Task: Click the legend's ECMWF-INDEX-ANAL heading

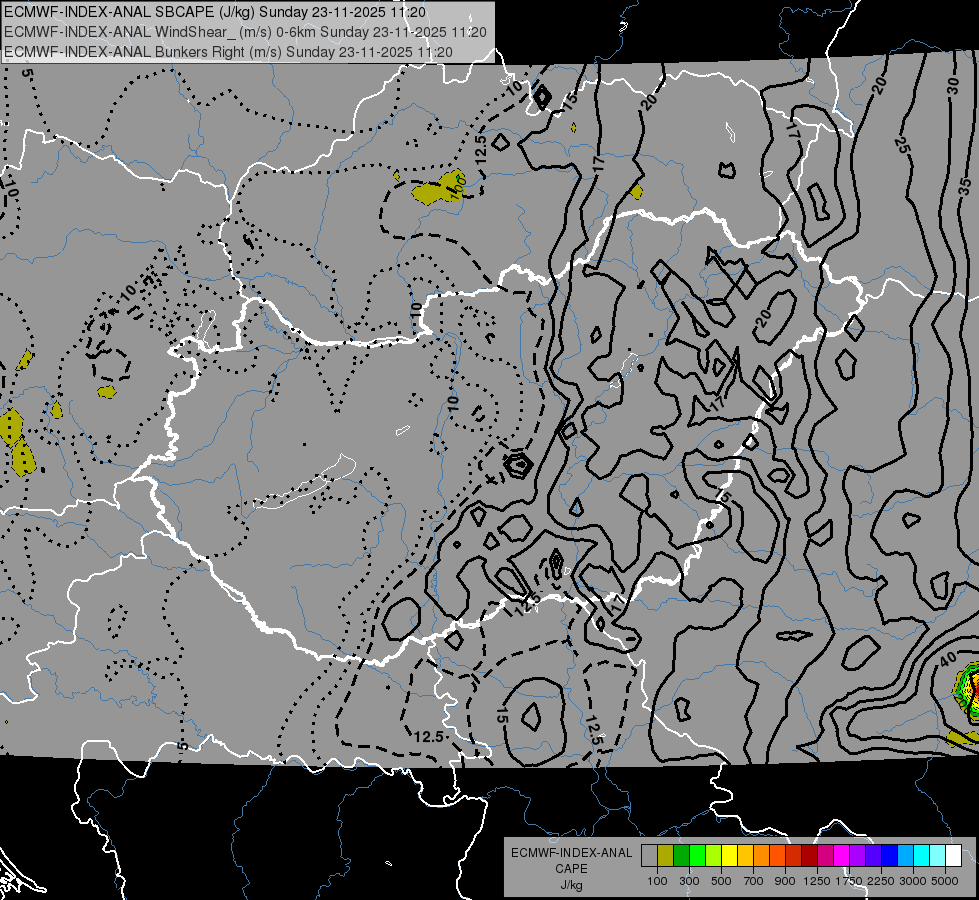Action: 571,853
